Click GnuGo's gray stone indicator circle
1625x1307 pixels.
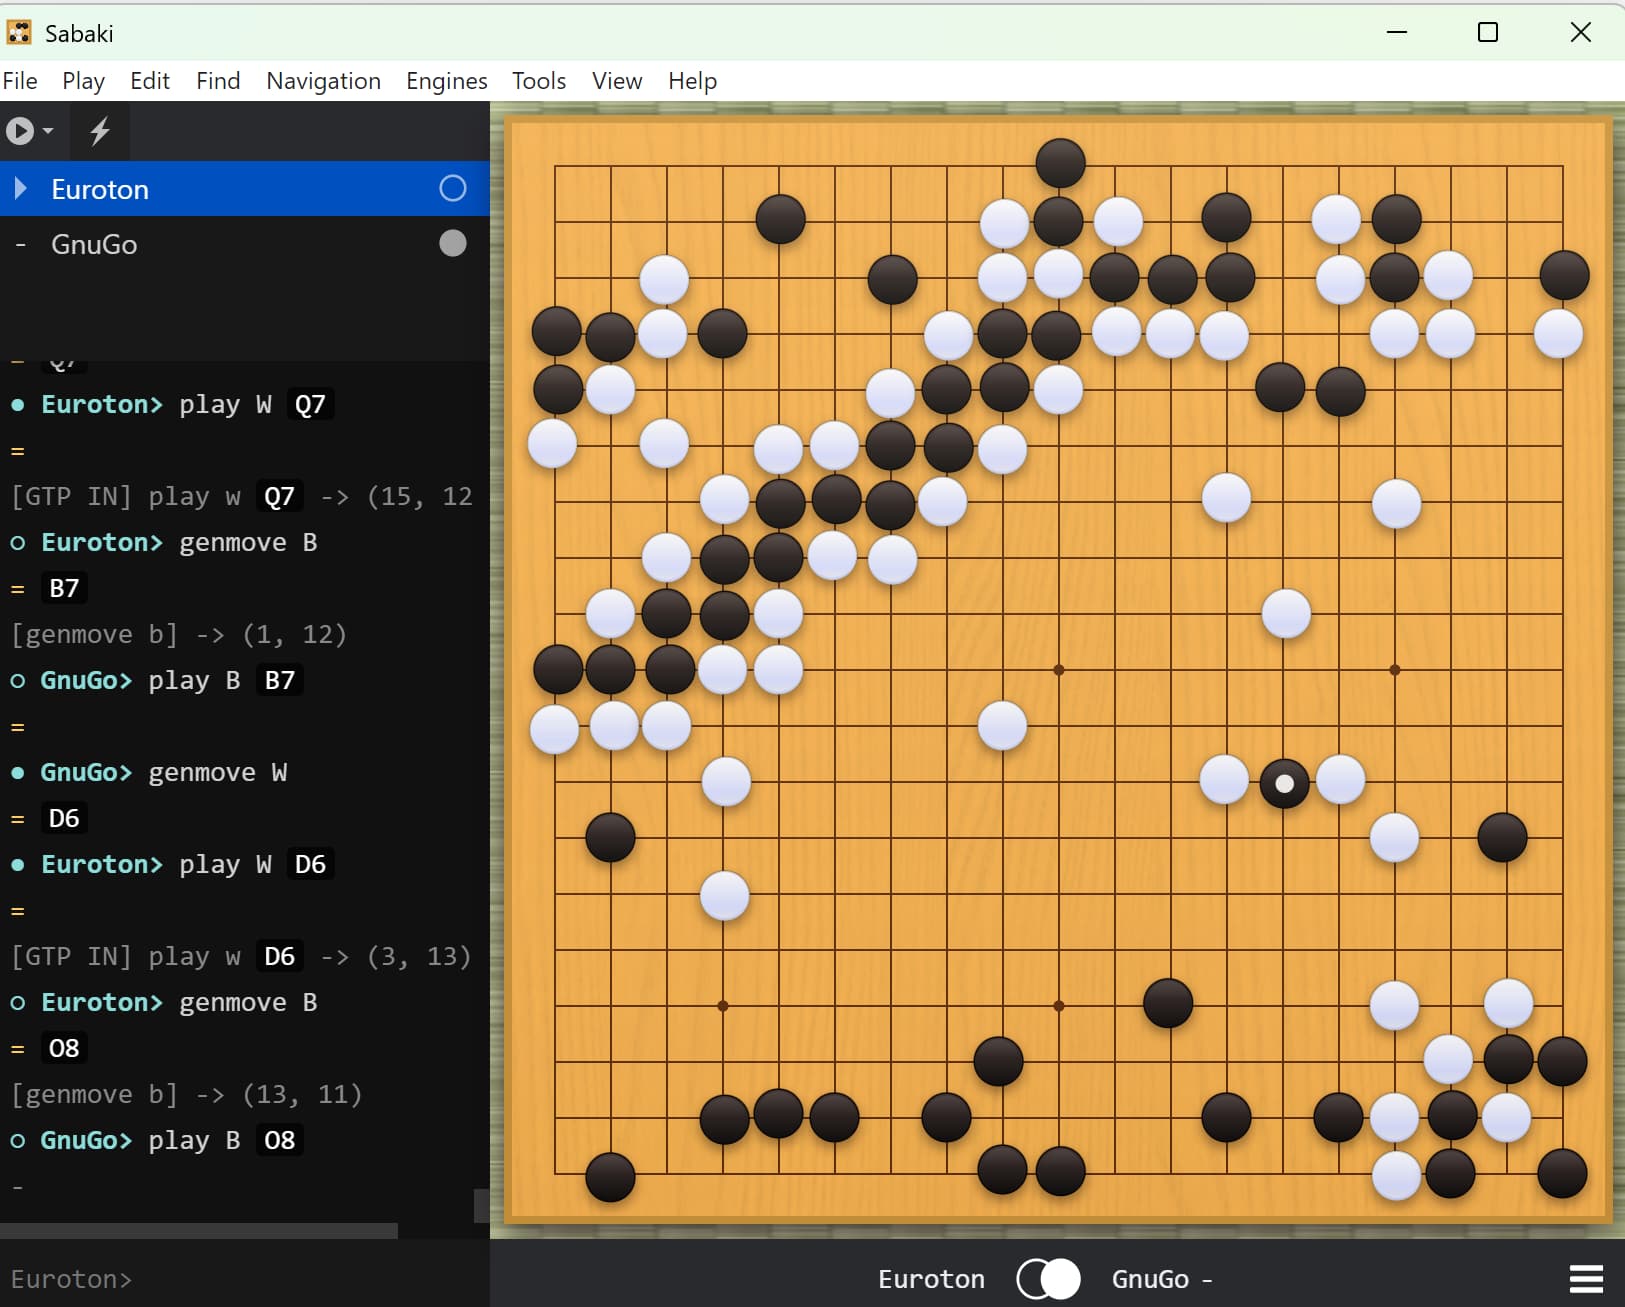(x=452, y=244)
